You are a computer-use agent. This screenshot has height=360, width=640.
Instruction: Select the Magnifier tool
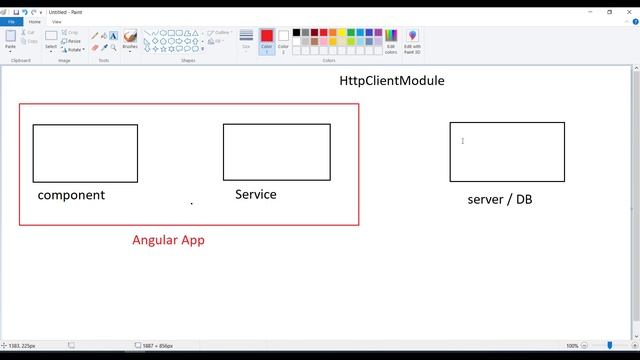113,48
